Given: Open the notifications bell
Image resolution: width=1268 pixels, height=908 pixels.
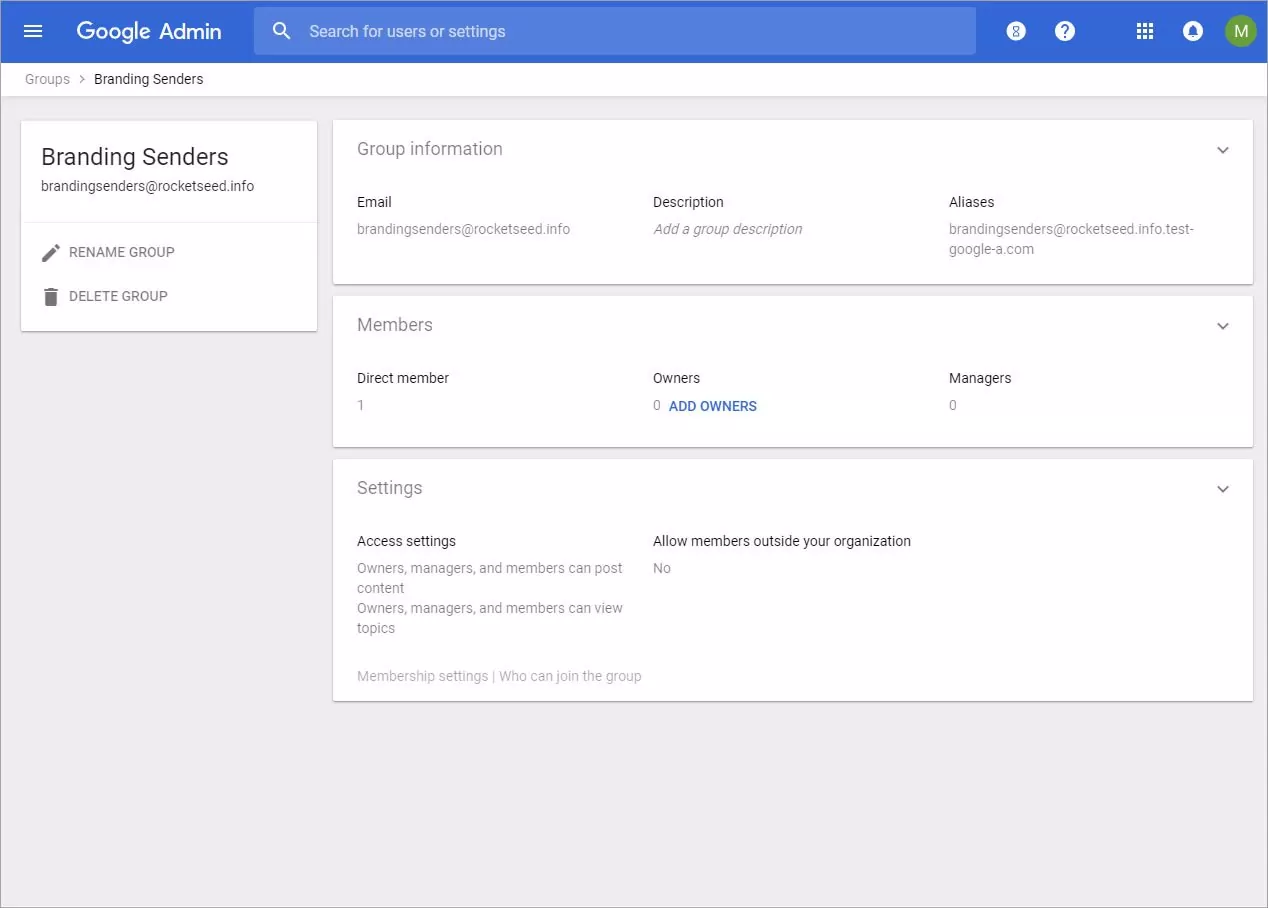Looking at the screenshot, I should [1192, 31].
